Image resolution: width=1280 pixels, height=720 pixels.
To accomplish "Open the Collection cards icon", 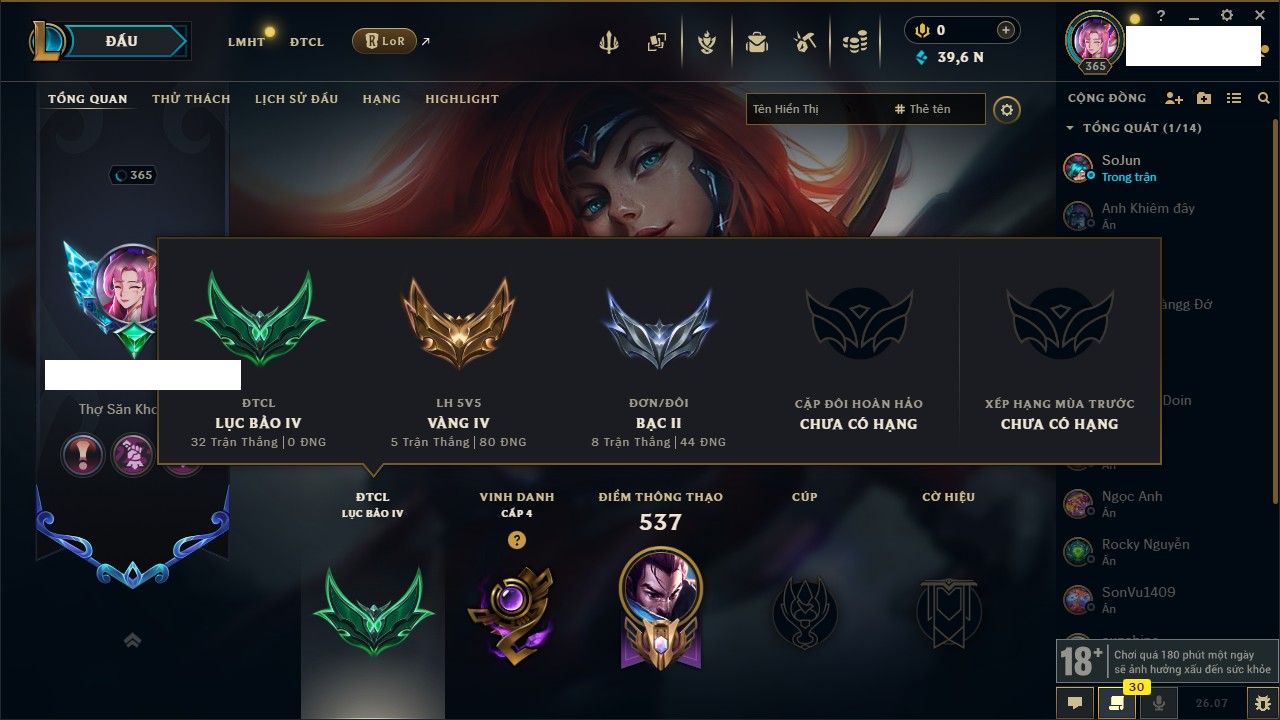I will coord(656,42).
